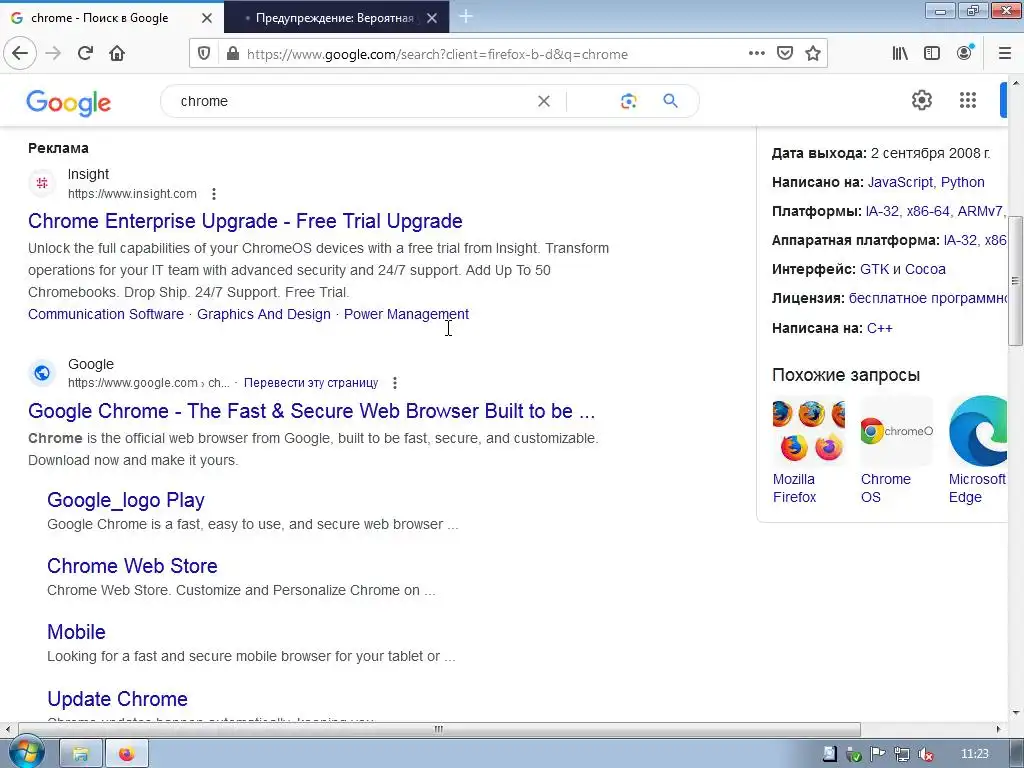
Task: Open a new browser tab
Action: [x=466, y=16]
